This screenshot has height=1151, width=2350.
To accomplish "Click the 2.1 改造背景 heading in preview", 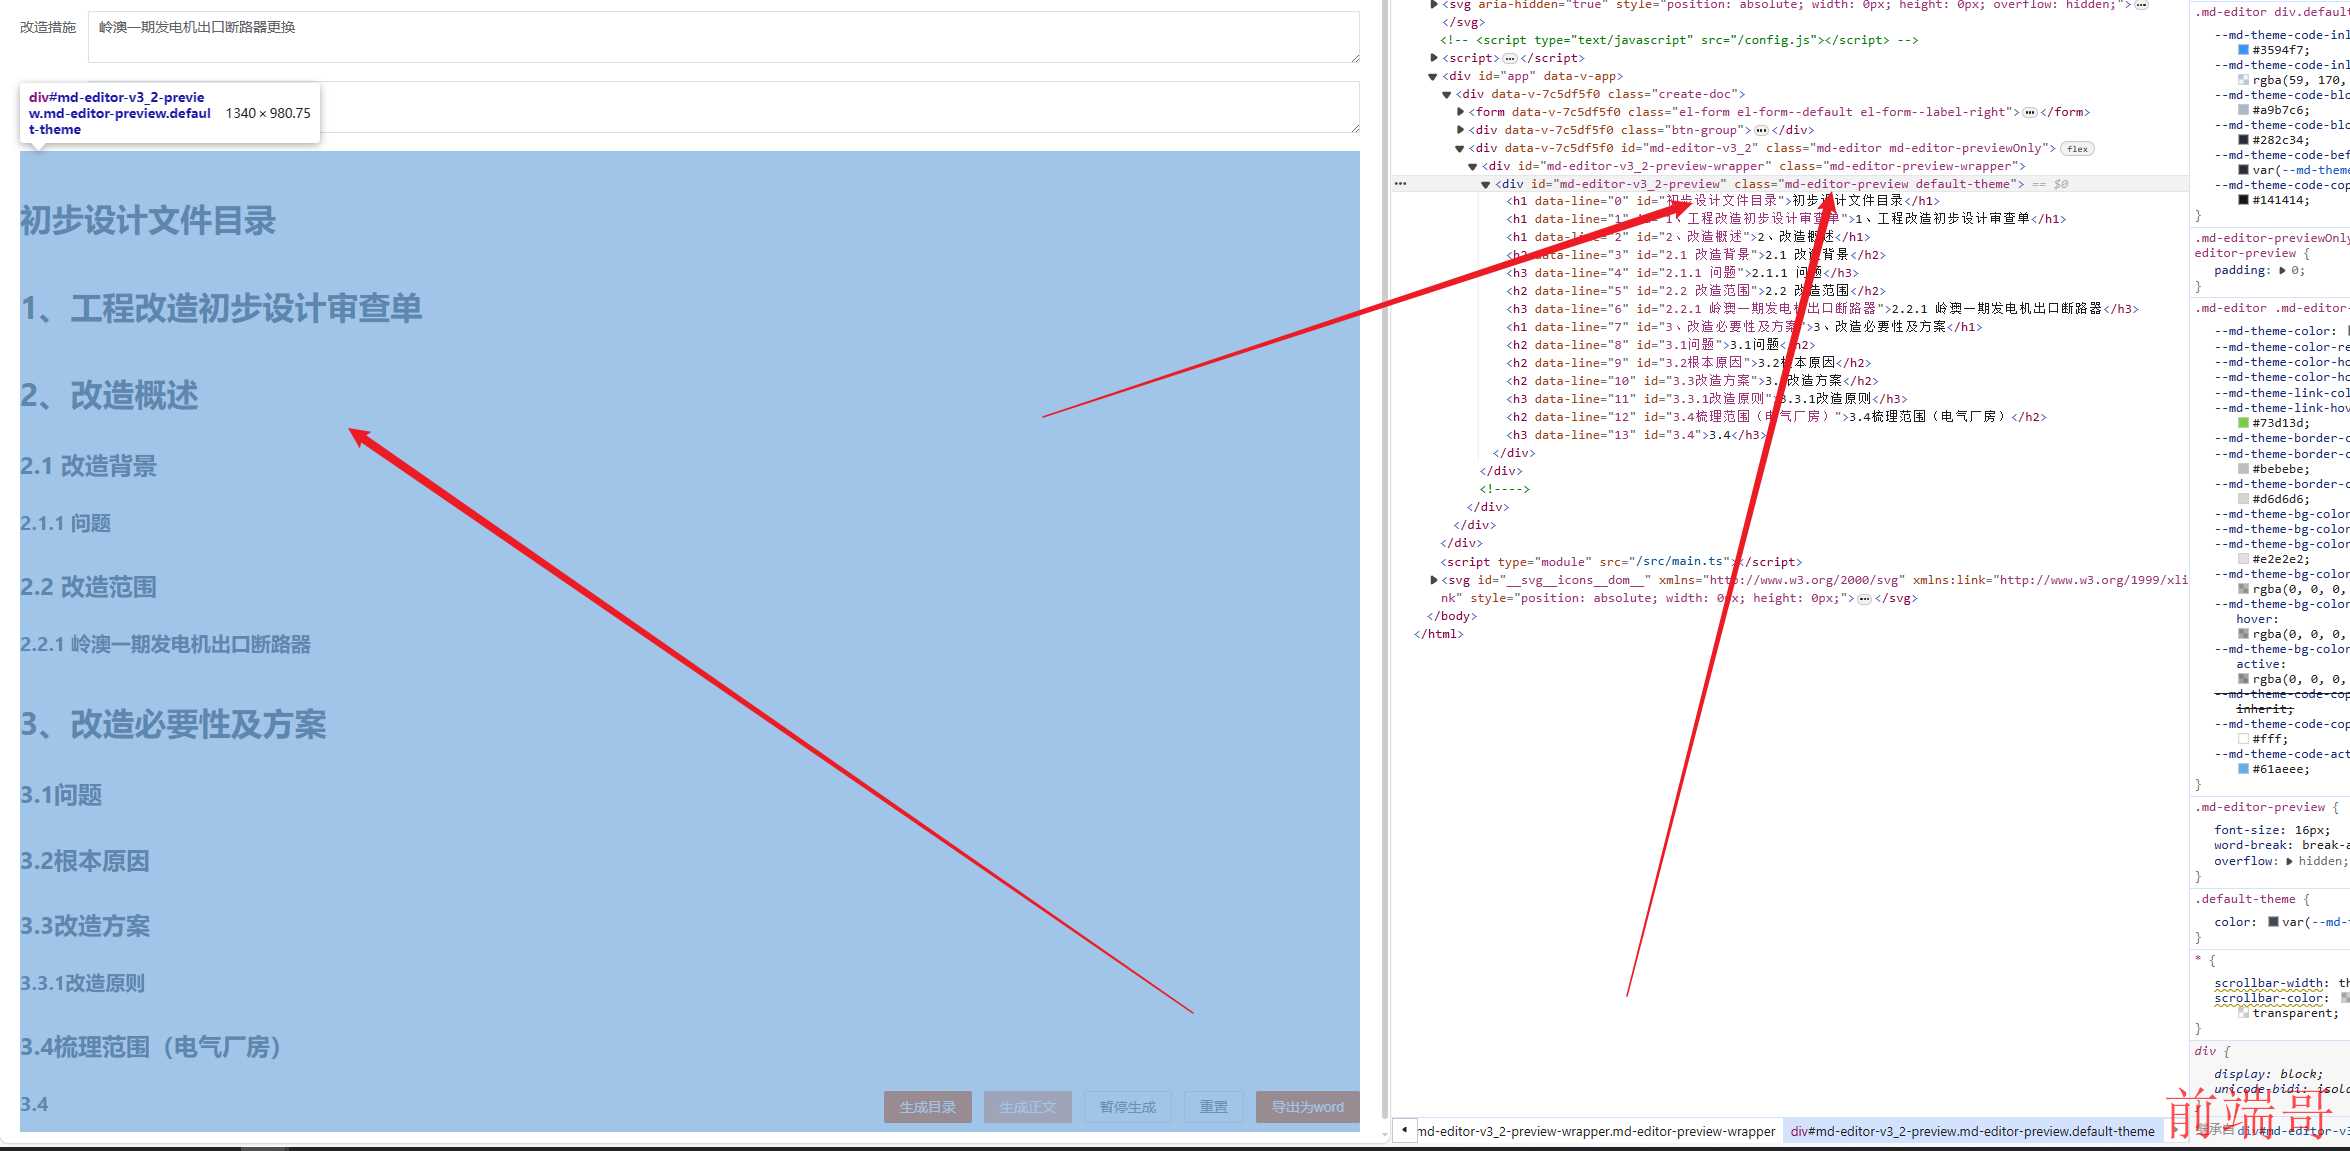I will coord(88,466).
